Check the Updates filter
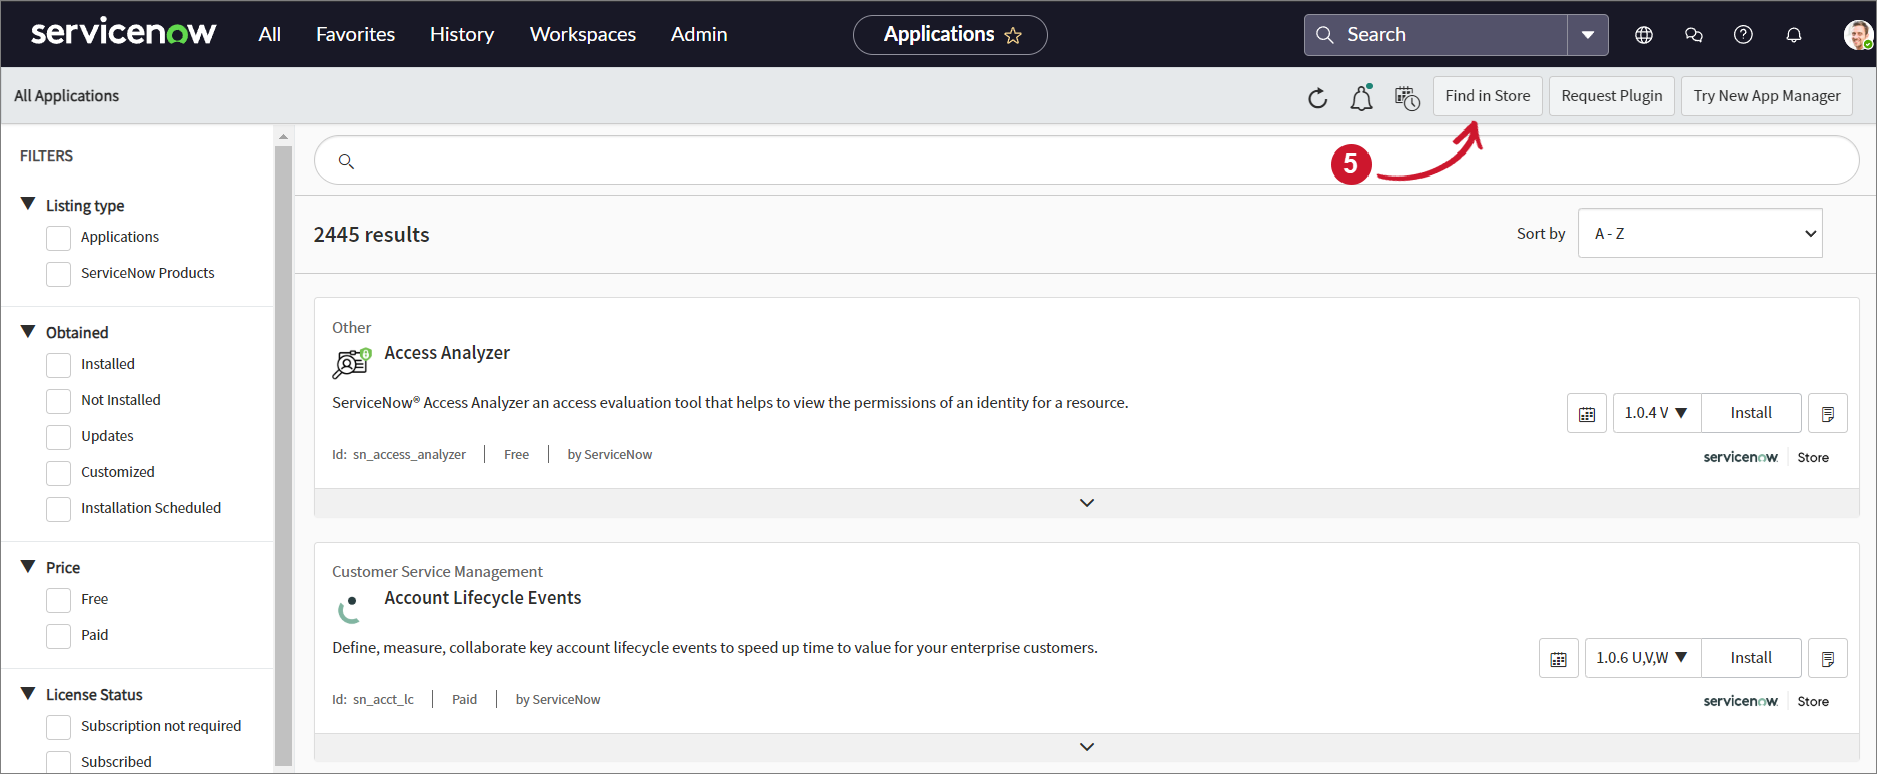The height and width of the screenshot is (774, 1877). click(x=59, y=437)
